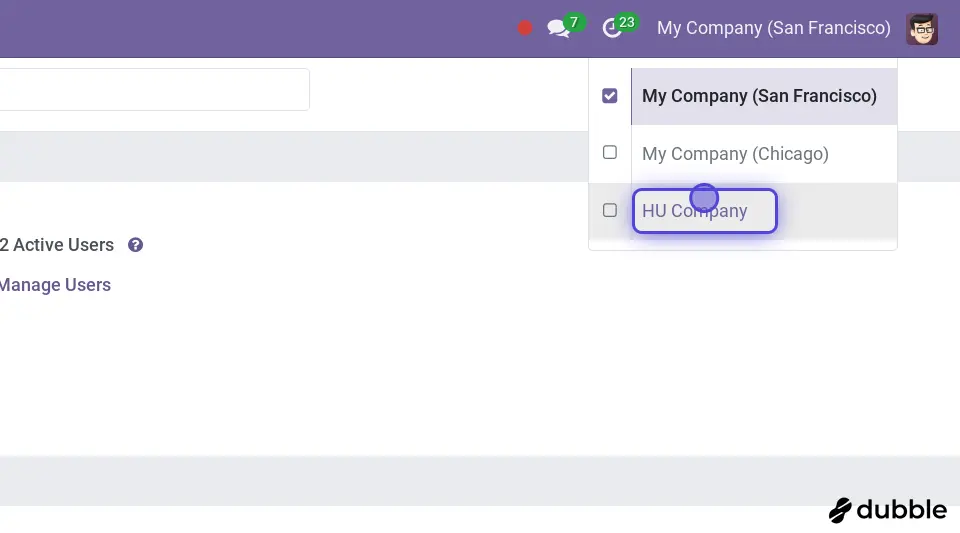960x533 pixels.
Task: Click the help icon beside Active Users
Action: pos(136,245)
